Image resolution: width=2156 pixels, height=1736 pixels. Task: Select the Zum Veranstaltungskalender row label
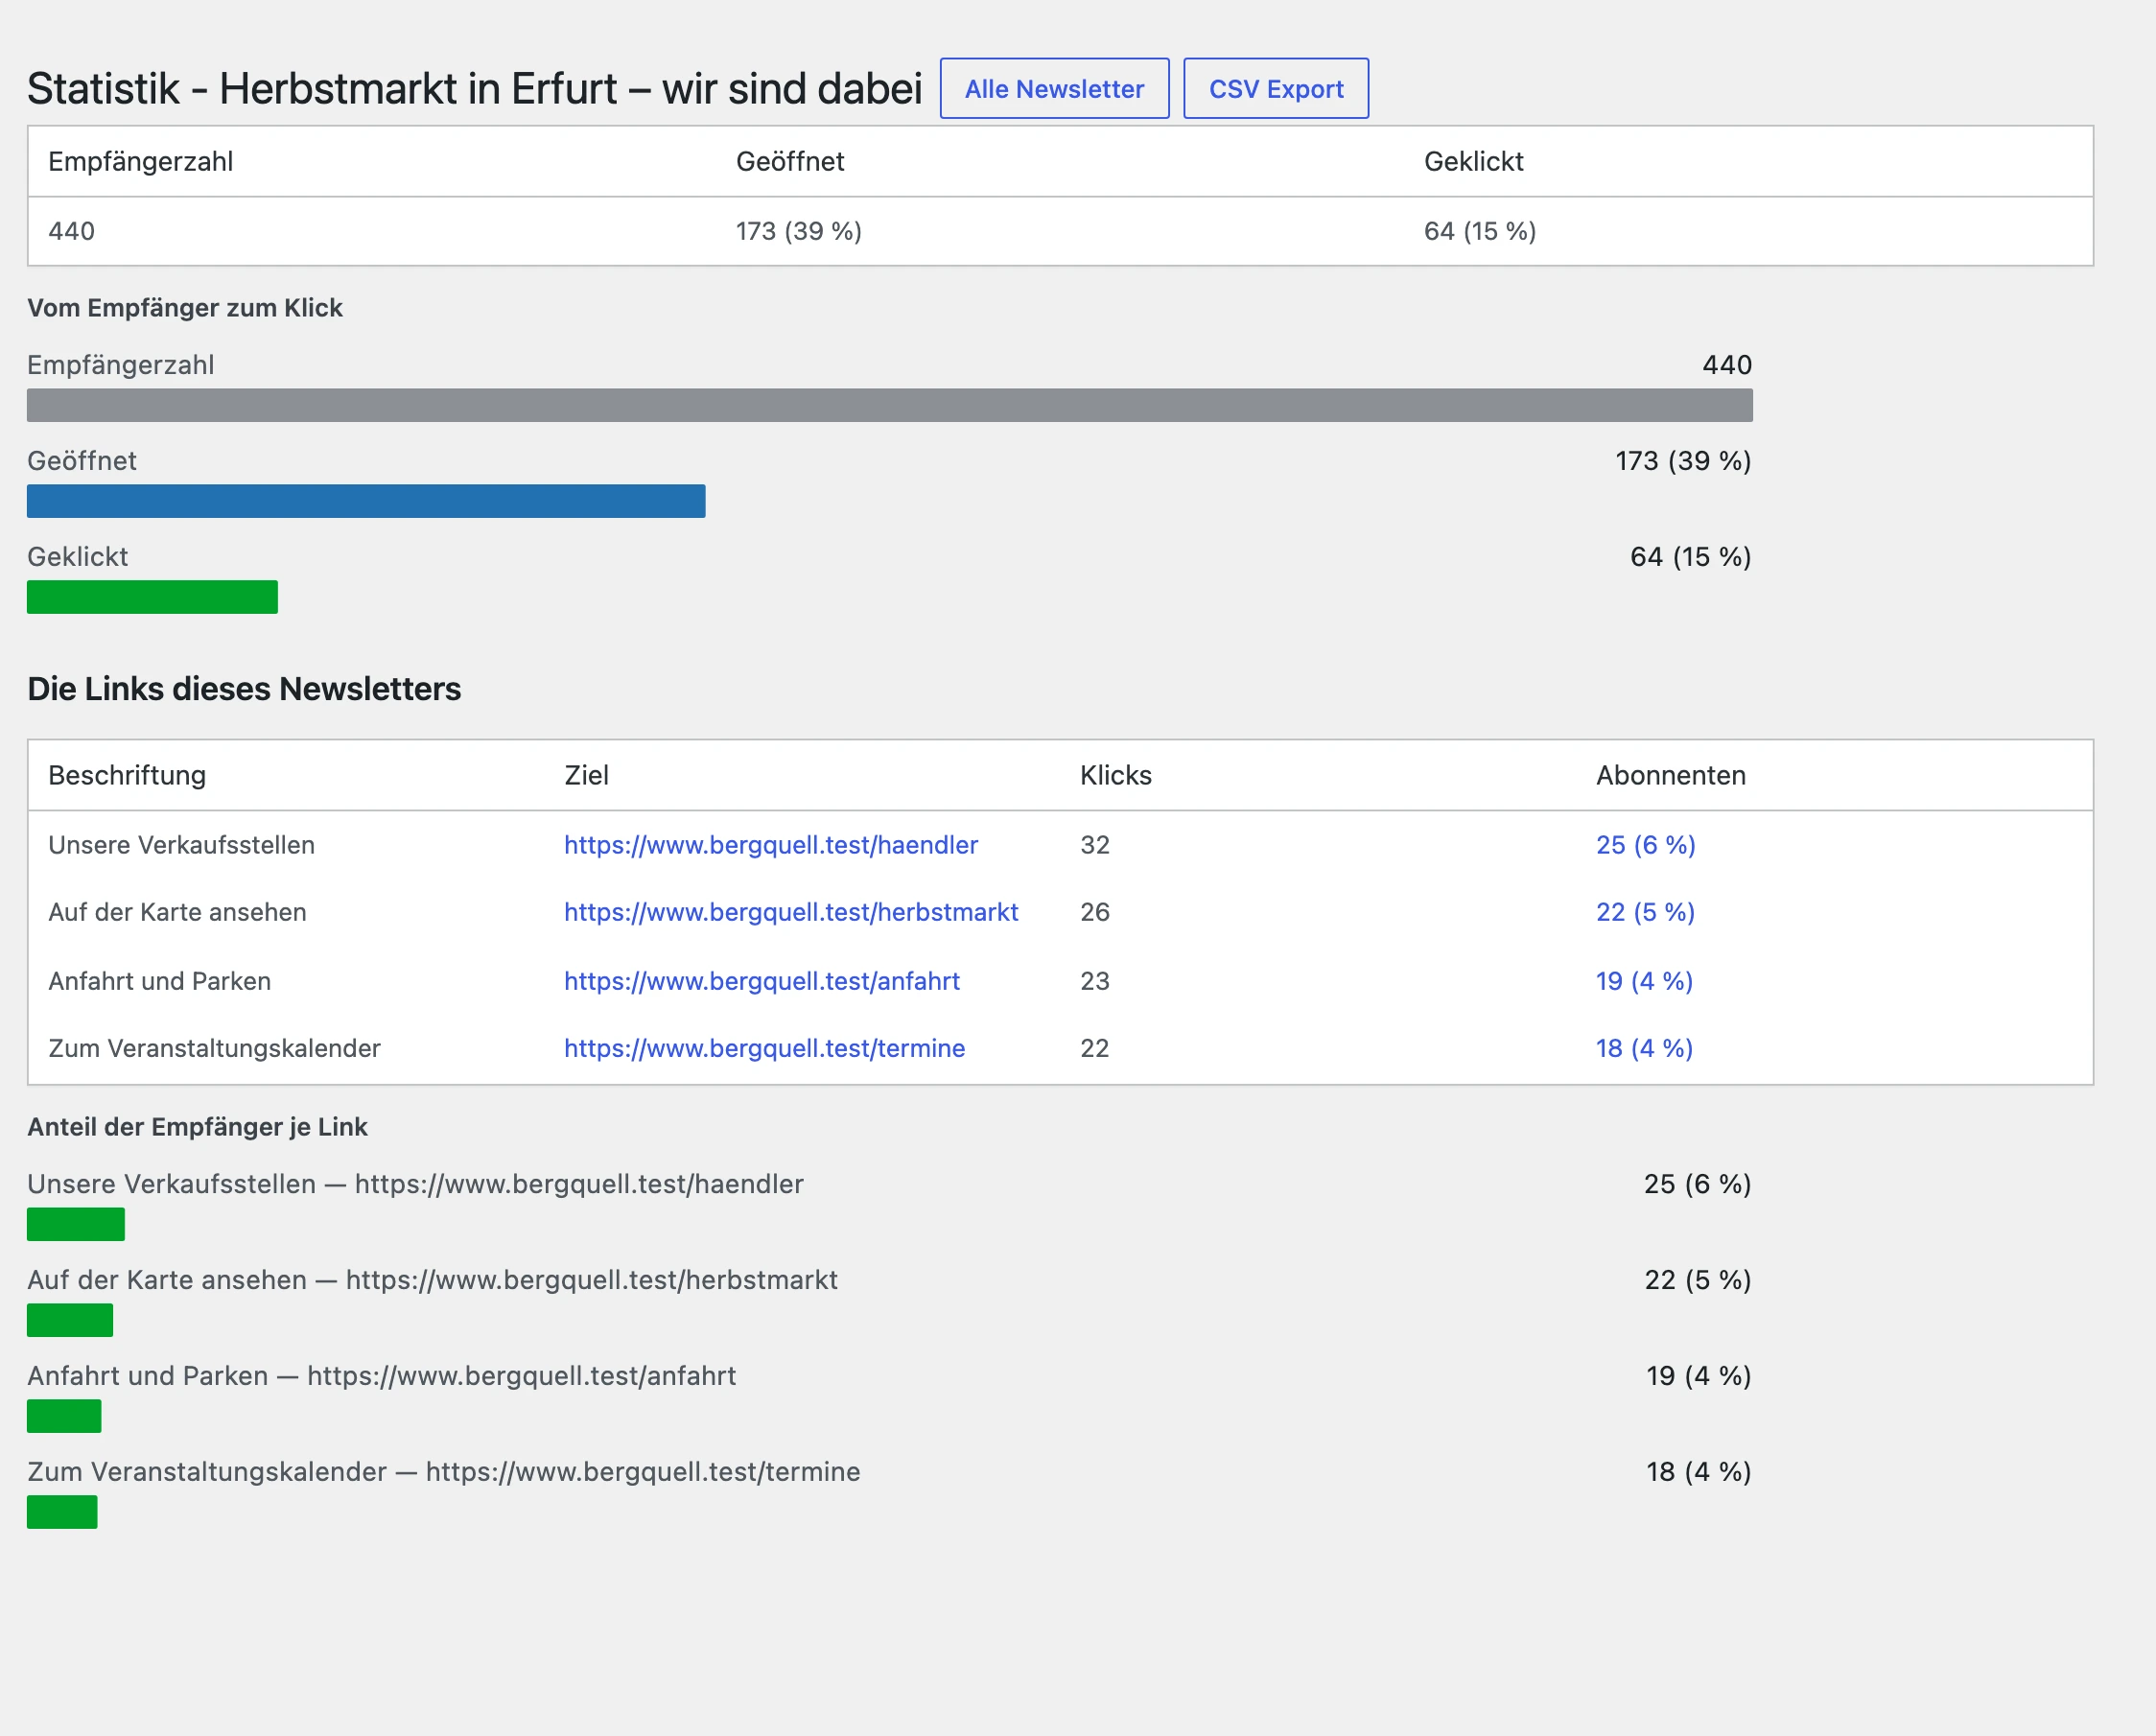215,1048
